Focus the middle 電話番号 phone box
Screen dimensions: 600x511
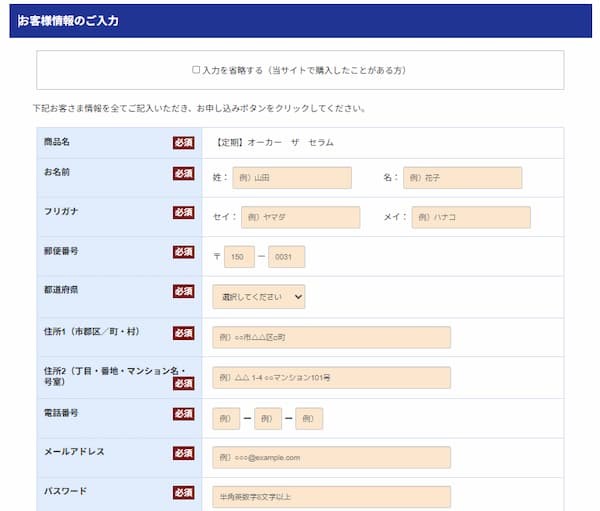tap(268, 418)
